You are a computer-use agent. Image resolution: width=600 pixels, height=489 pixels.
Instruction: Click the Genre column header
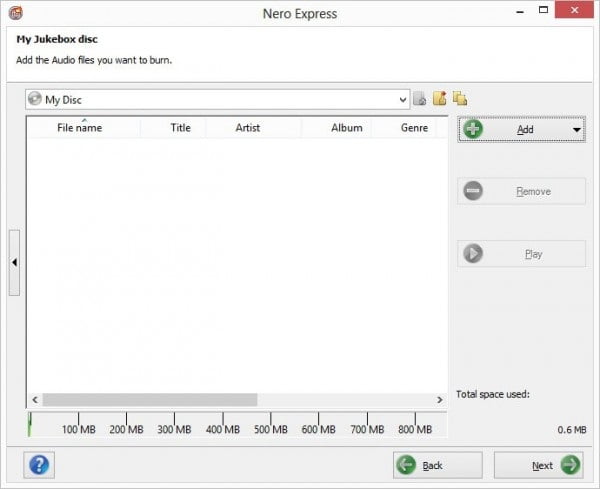[414, 128]
